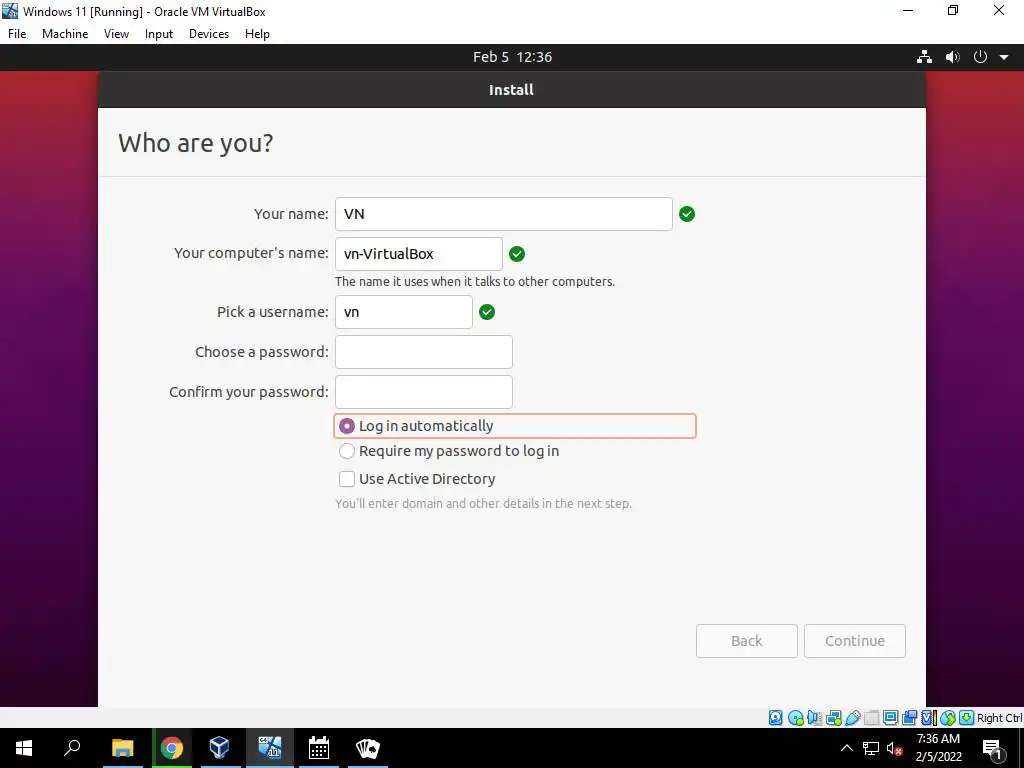Open Windows taskbar search magnifier
Screen dimensions: 1024x768
(72, 748)
